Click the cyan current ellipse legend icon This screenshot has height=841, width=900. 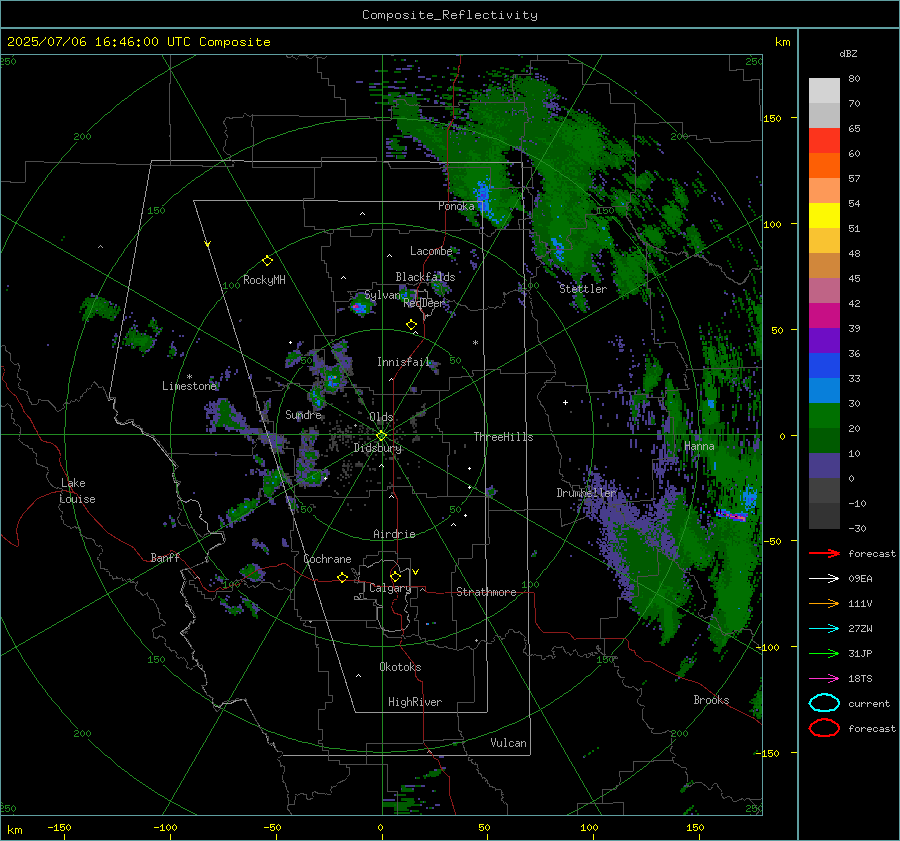(x=824, y=703)
